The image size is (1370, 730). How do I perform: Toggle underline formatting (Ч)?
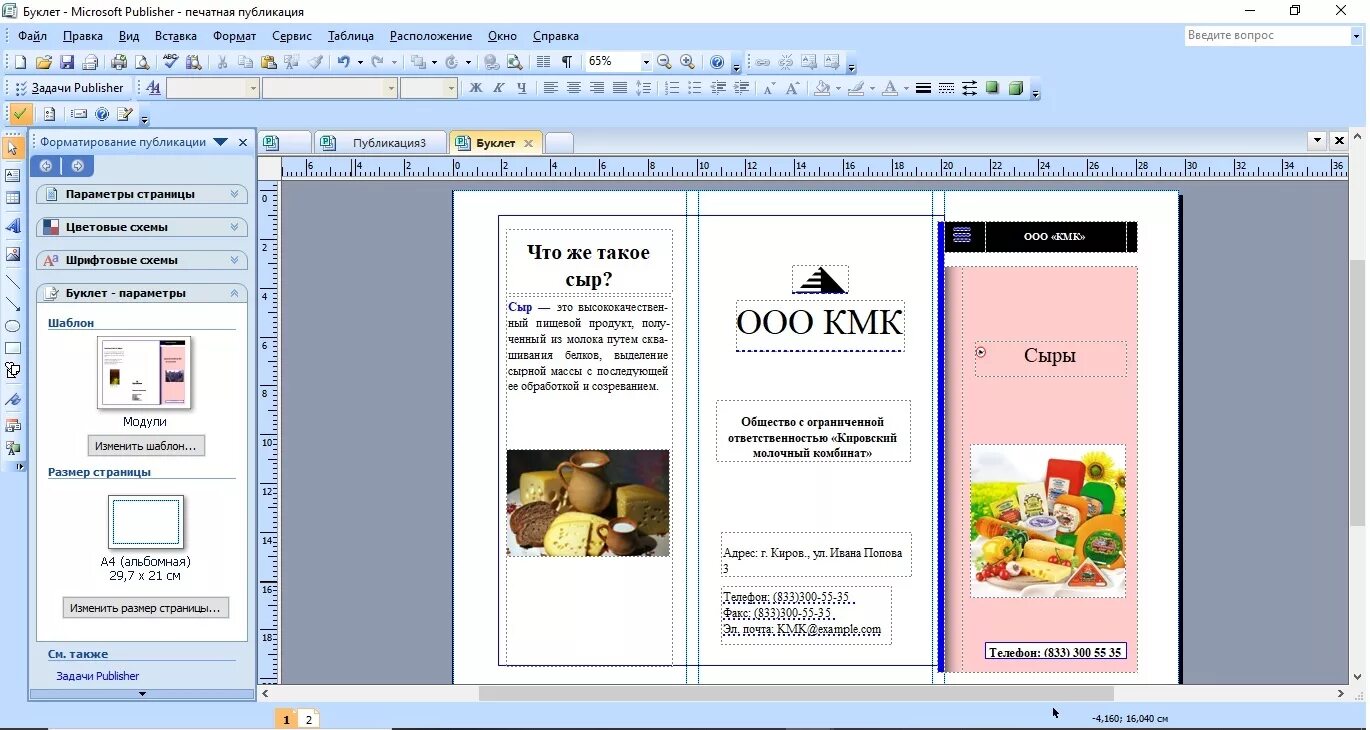pos(521,88)
